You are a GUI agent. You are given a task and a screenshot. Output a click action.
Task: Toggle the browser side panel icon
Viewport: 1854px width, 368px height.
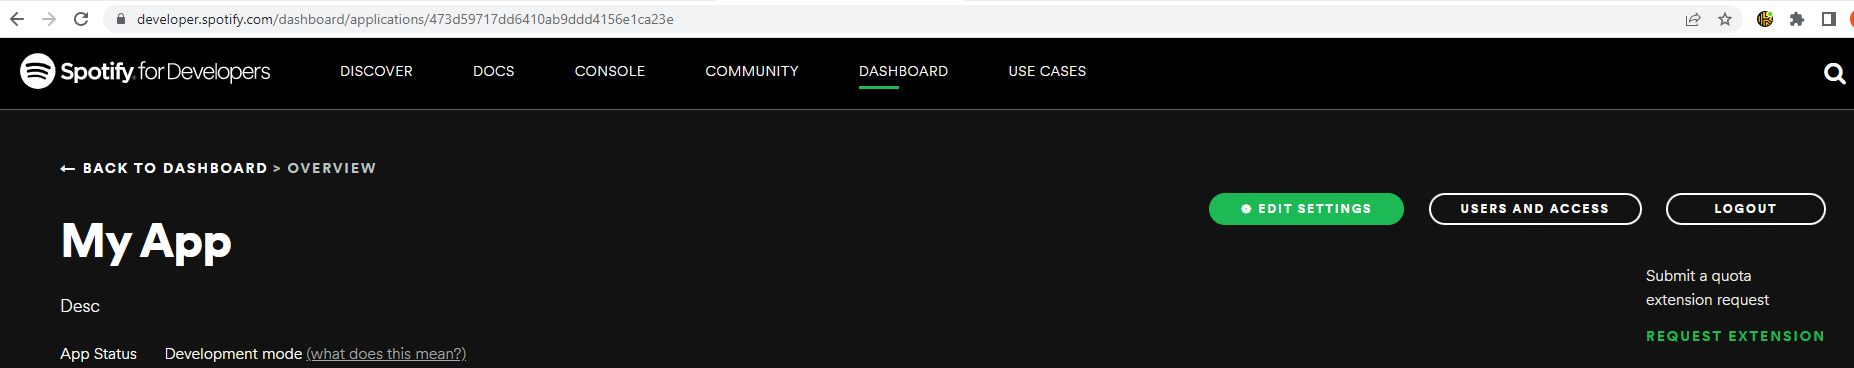point(1829,19)
